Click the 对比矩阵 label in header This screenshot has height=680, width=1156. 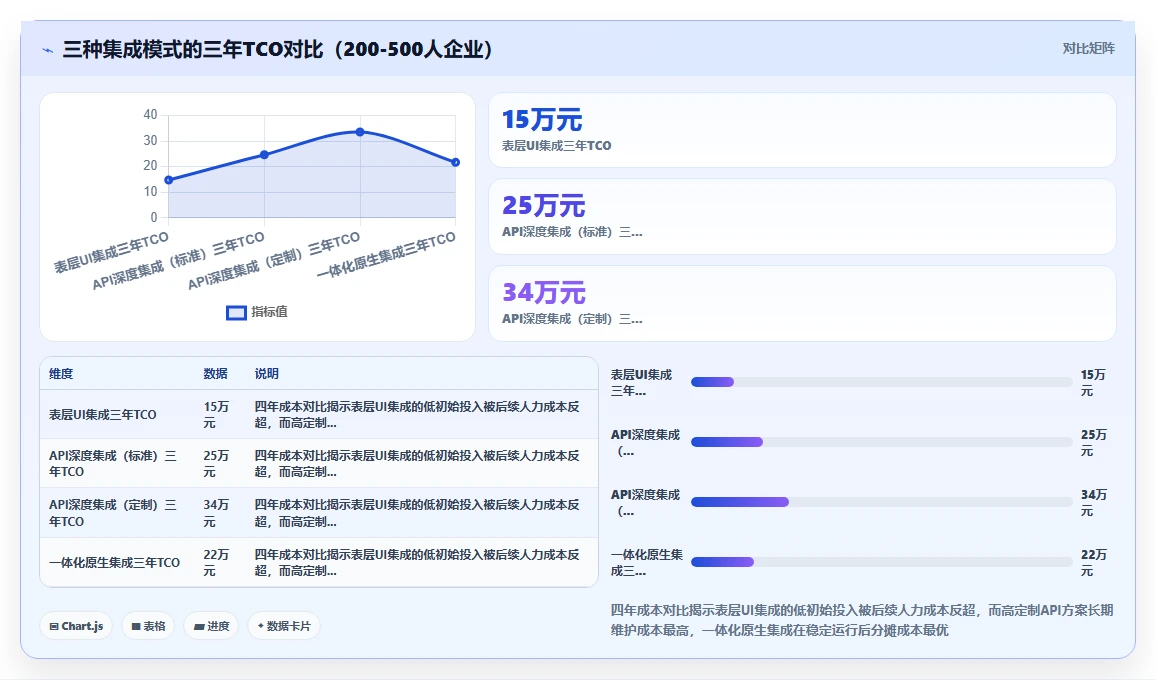1088,49
